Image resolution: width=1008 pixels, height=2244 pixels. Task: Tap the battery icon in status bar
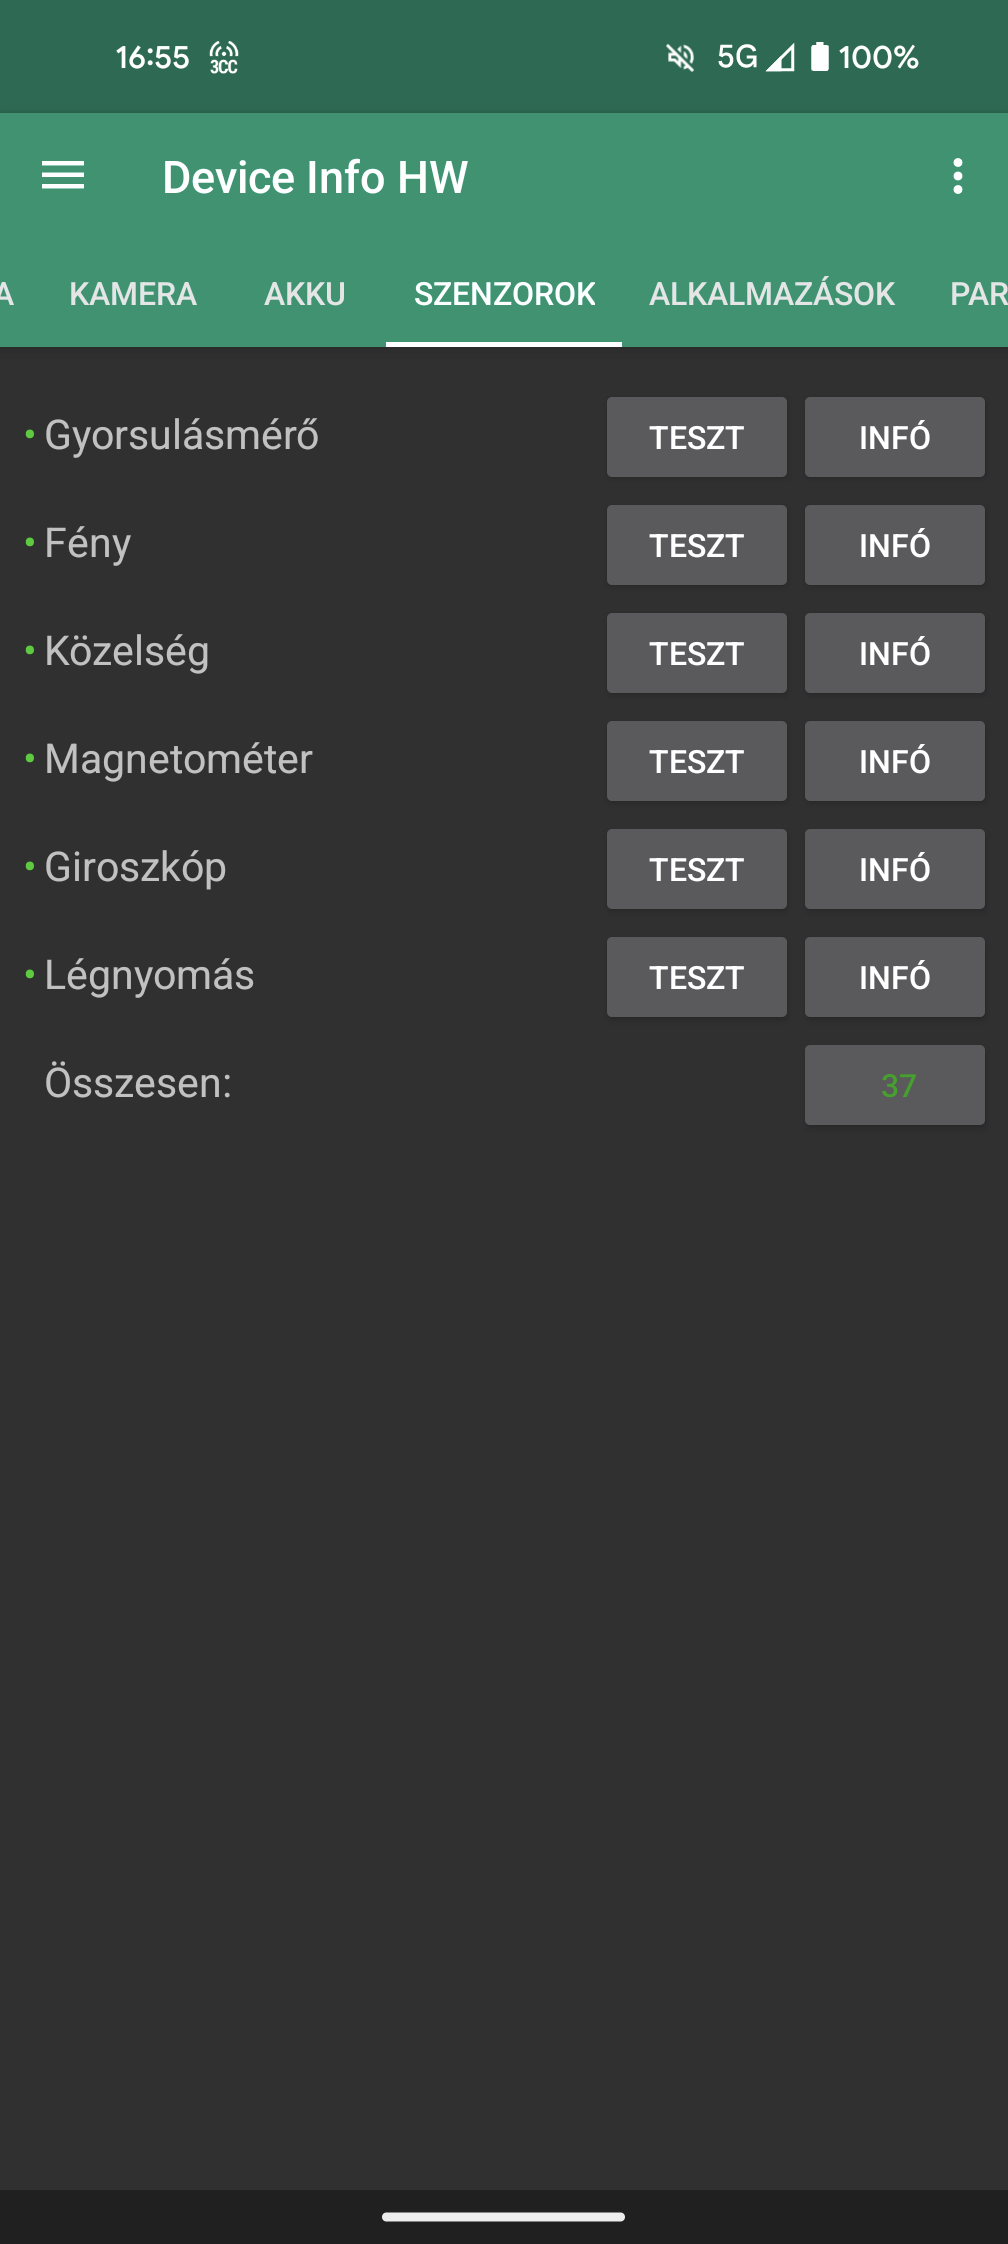820,57
